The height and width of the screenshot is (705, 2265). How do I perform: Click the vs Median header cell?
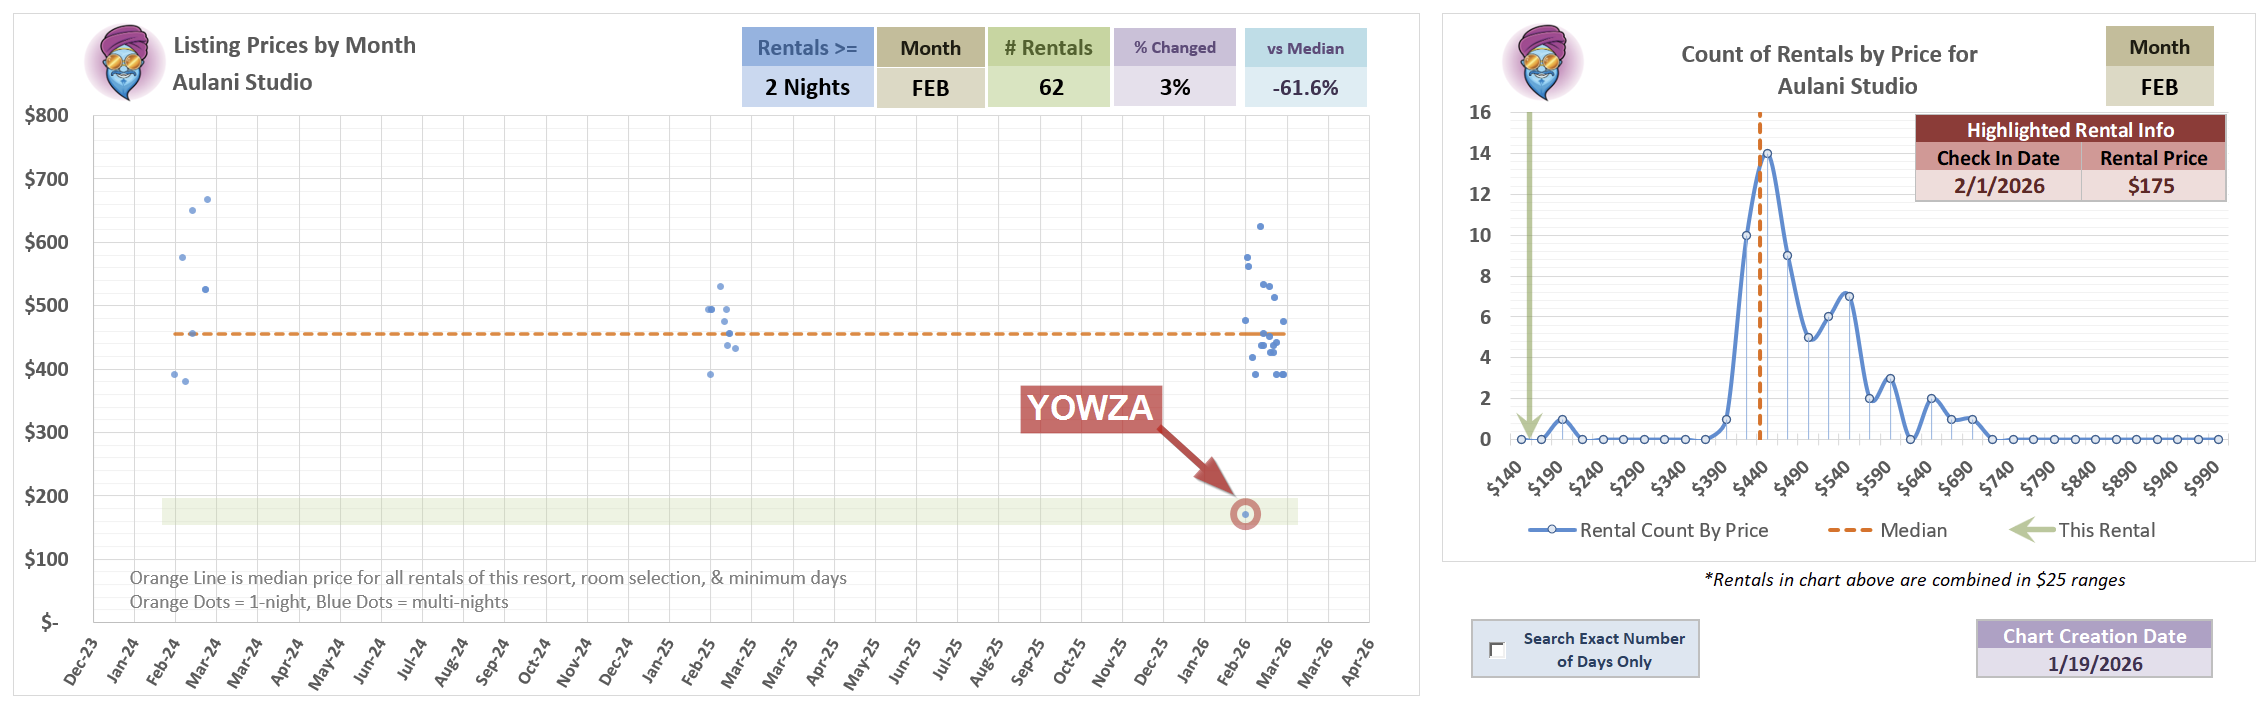pos(1305,48)
